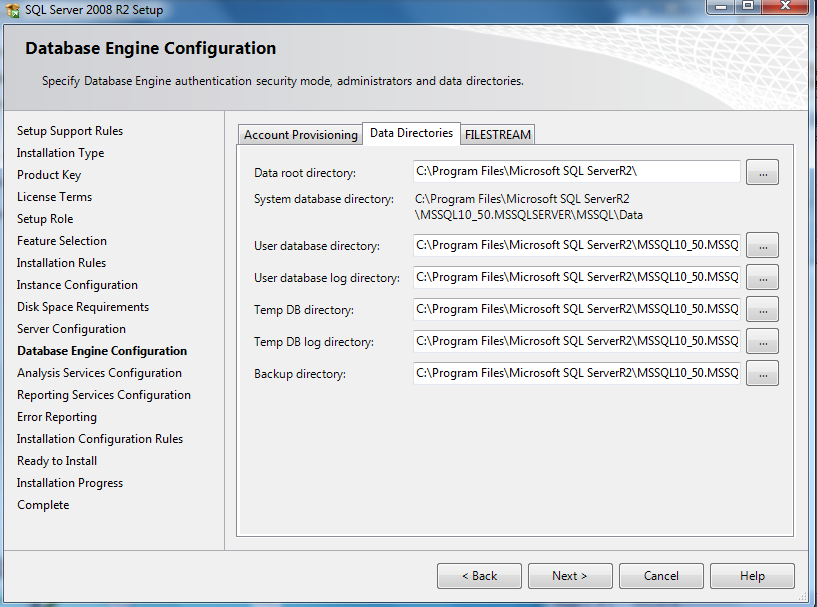Click the Temp DB log directory field
Screen dimensions: 817x607
[x=577, y=341]
